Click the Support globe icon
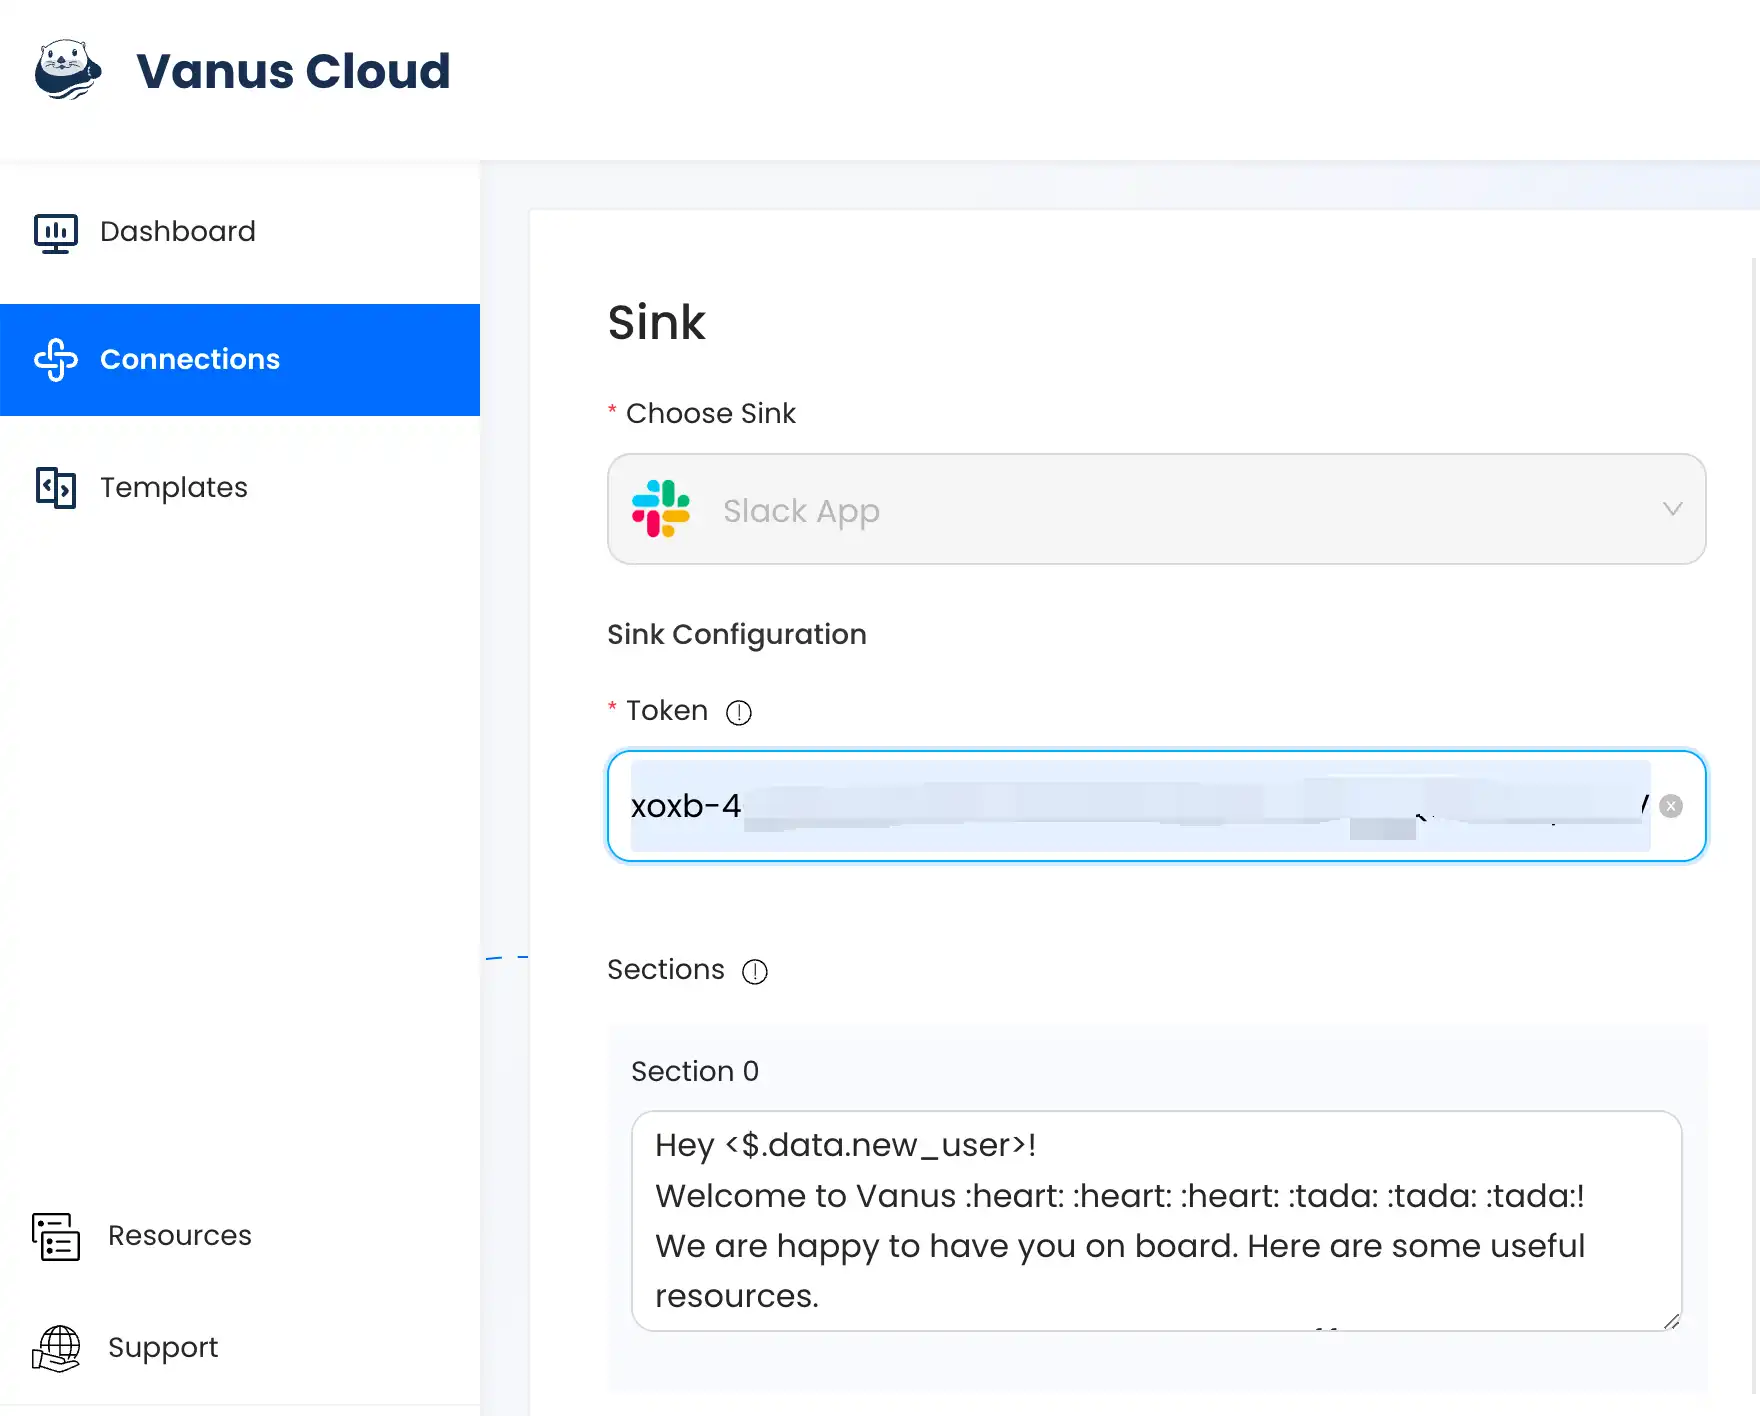 point(56,1349)
